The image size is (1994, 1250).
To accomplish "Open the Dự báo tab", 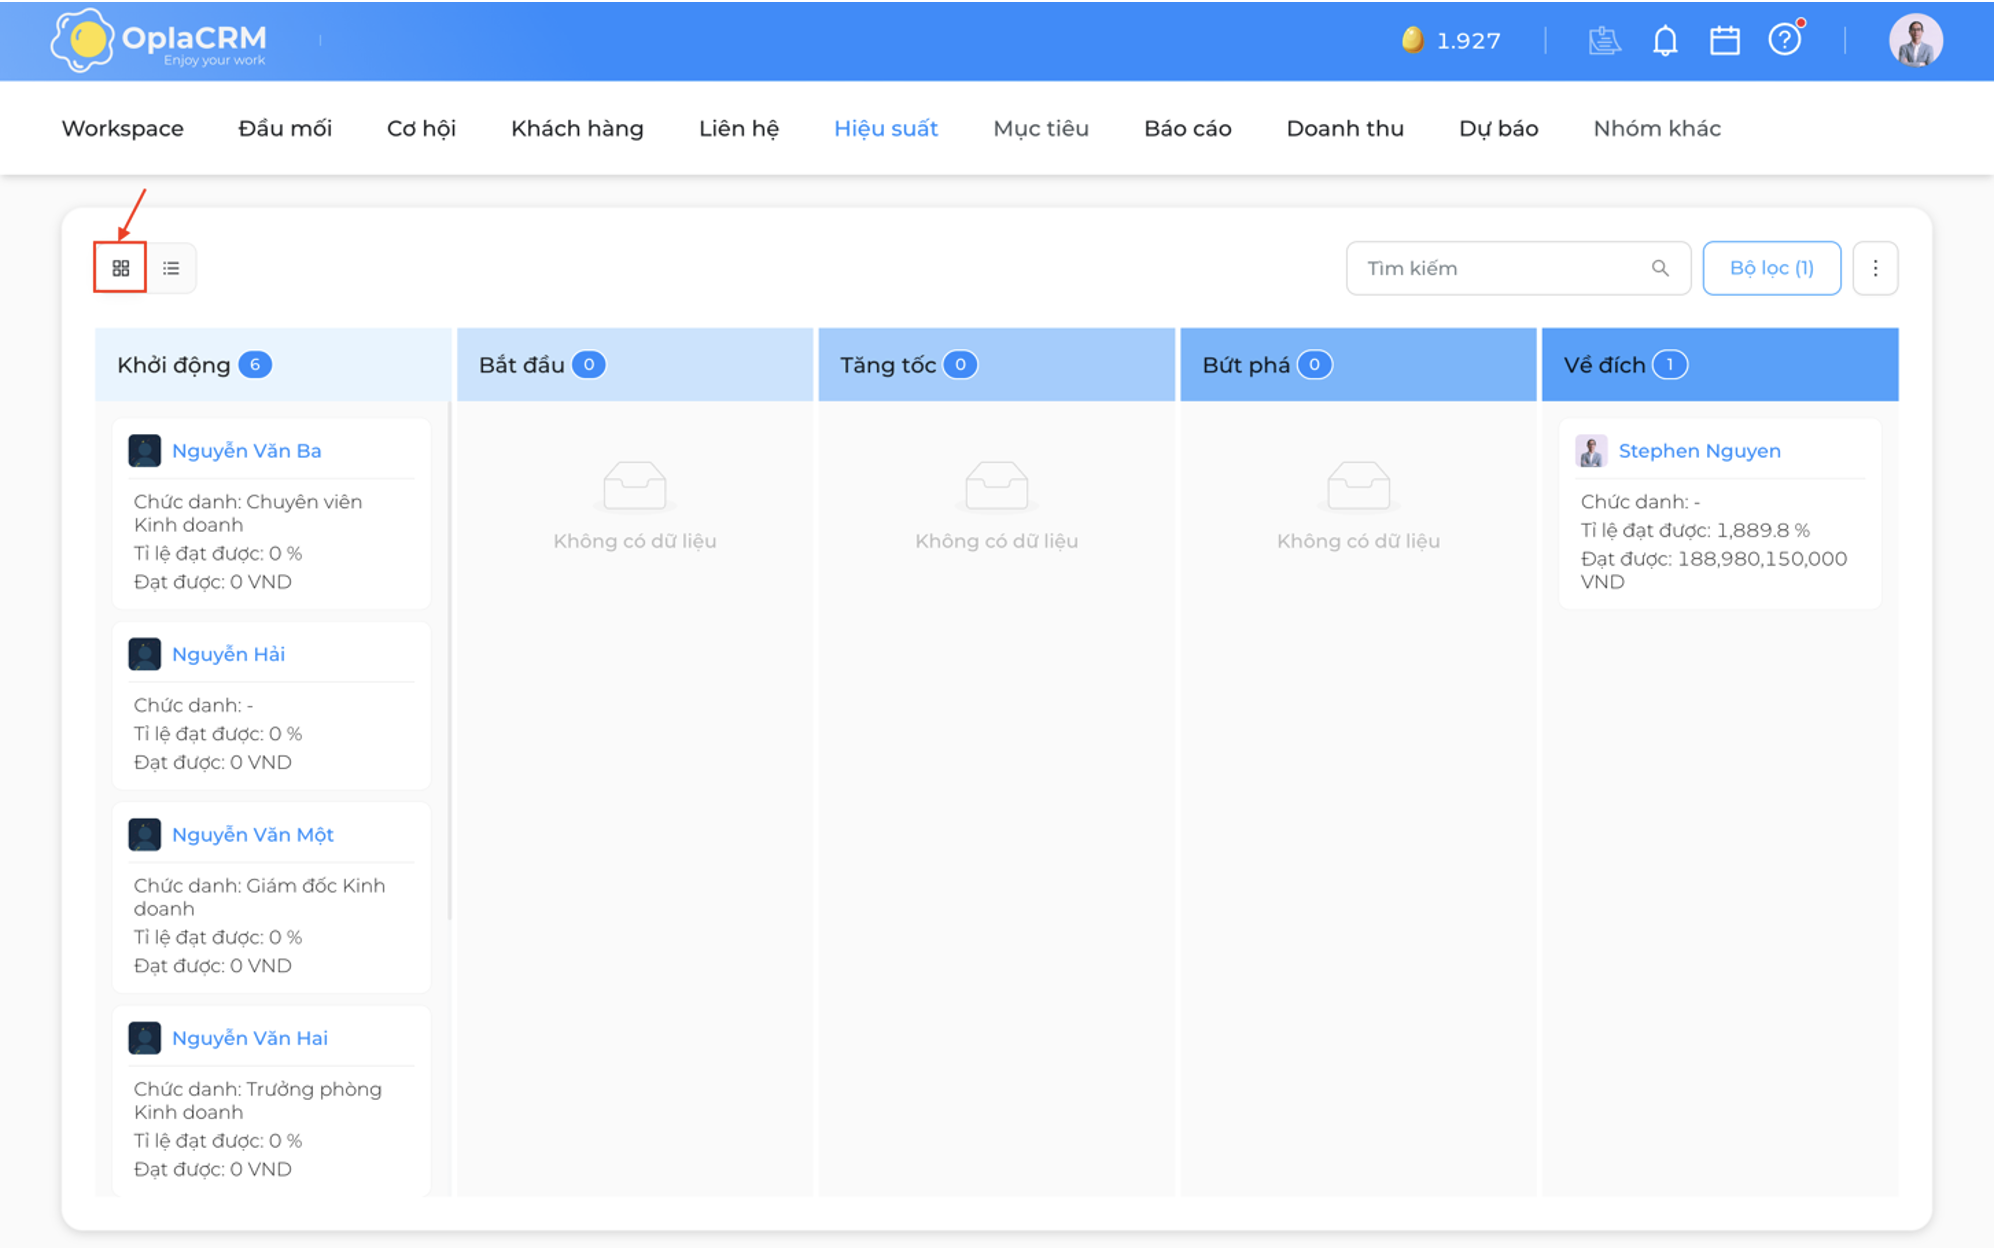I will click(1498, 128).
